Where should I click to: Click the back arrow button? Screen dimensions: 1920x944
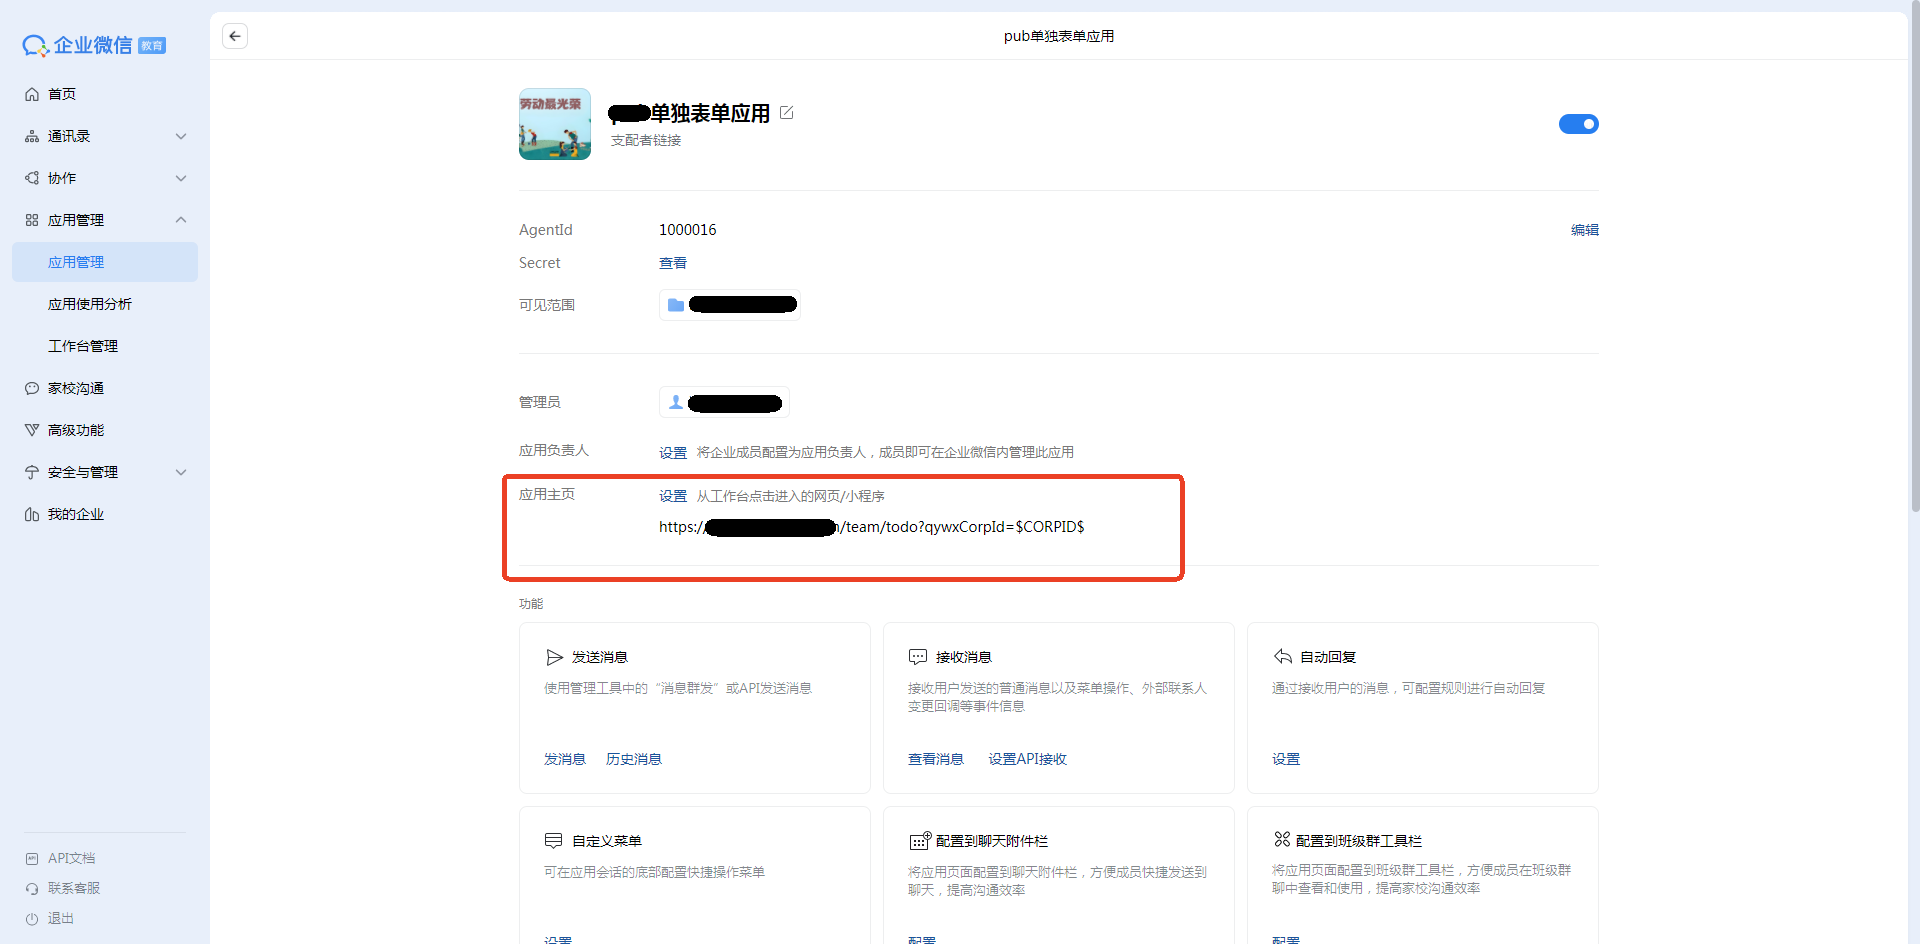235,36
